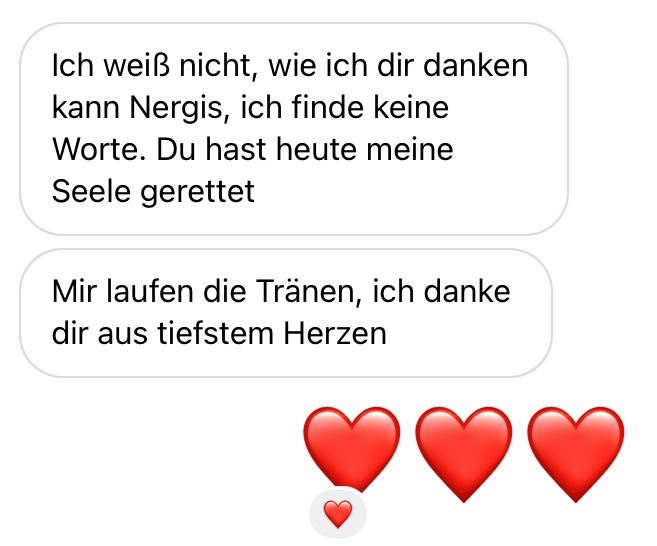Tap the middle large red heart emoji

pos(463,454)
